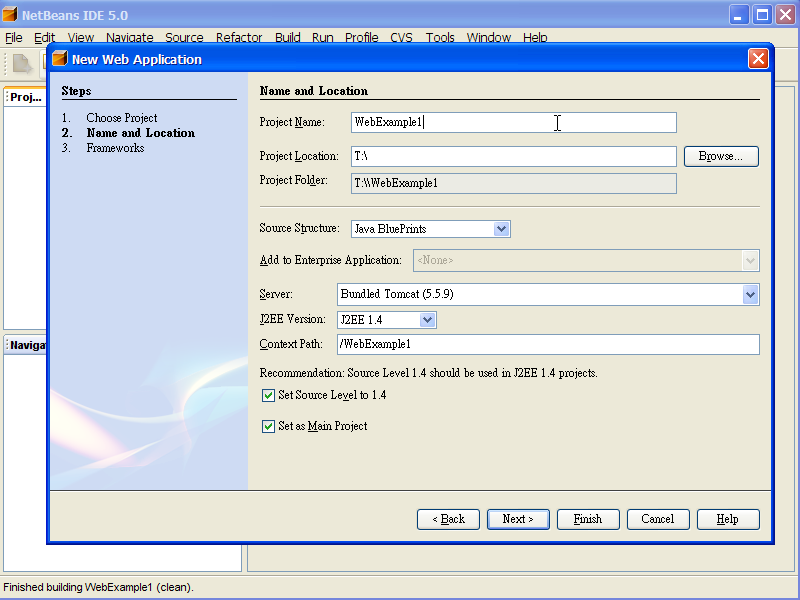This screenshot has width=800, height=600.
Task: Click the disabled Add to Enterprise Application combo
Action: pyautogui.click(x=586, y=261)
